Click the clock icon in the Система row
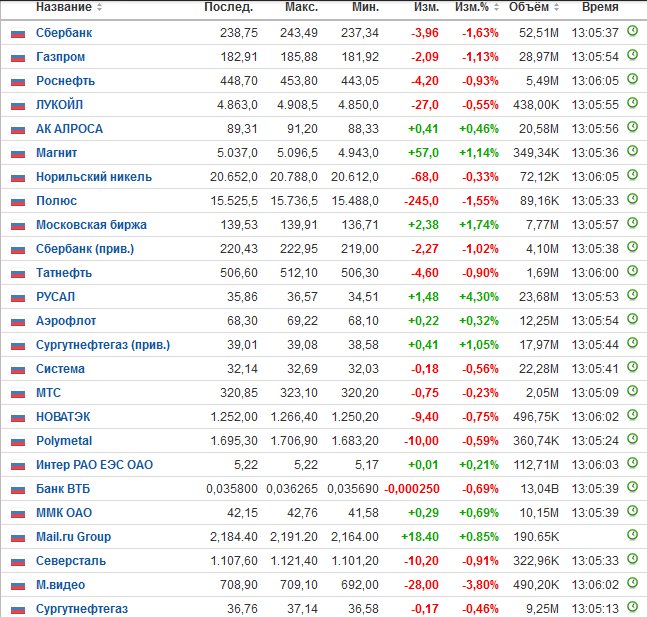This screenshot has width=647, height=617. tap(632, 366)
